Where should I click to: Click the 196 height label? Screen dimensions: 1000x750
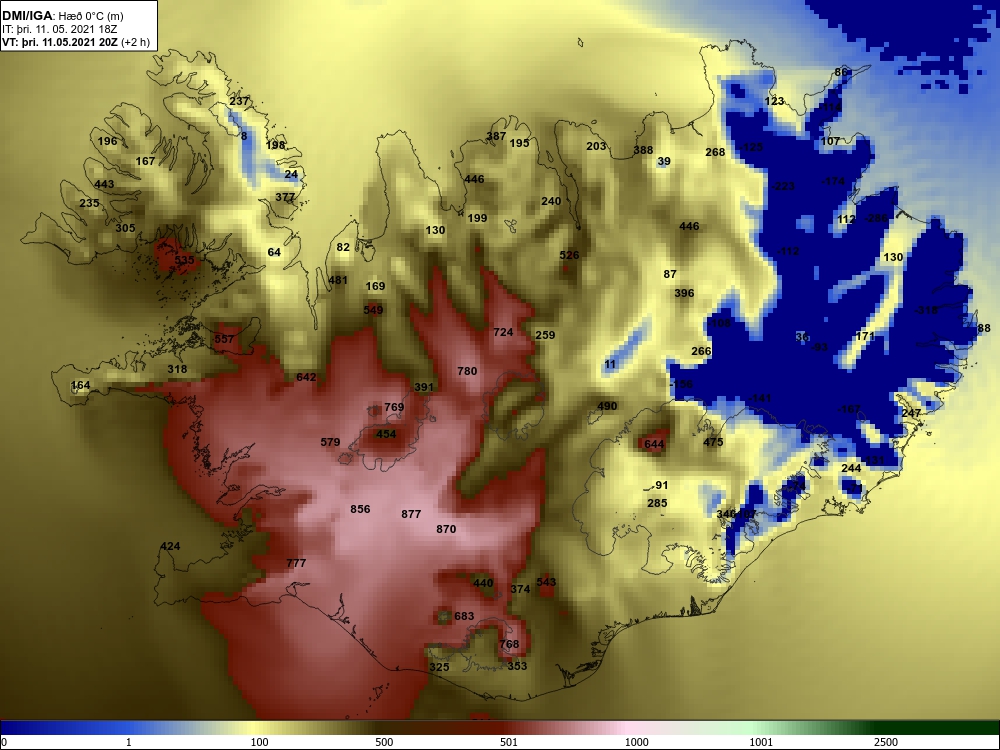click(108, 141)
